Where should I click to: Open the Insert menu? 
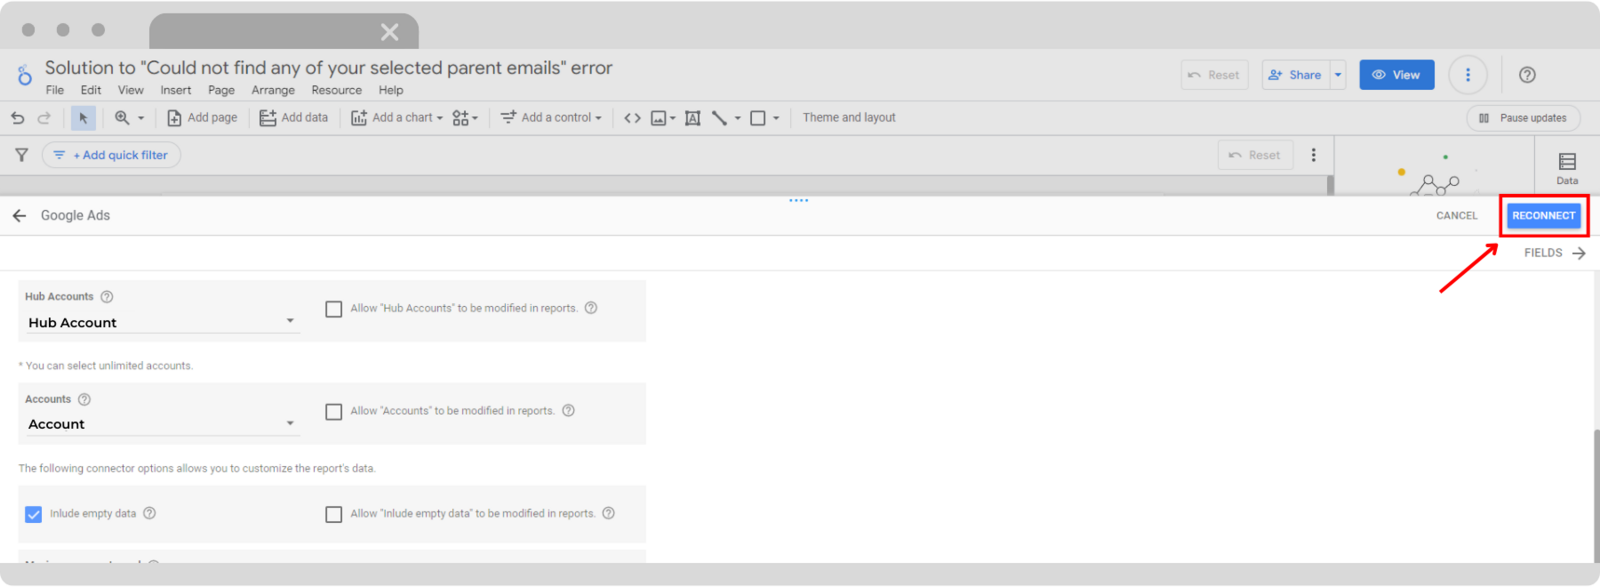pos(176,90)
